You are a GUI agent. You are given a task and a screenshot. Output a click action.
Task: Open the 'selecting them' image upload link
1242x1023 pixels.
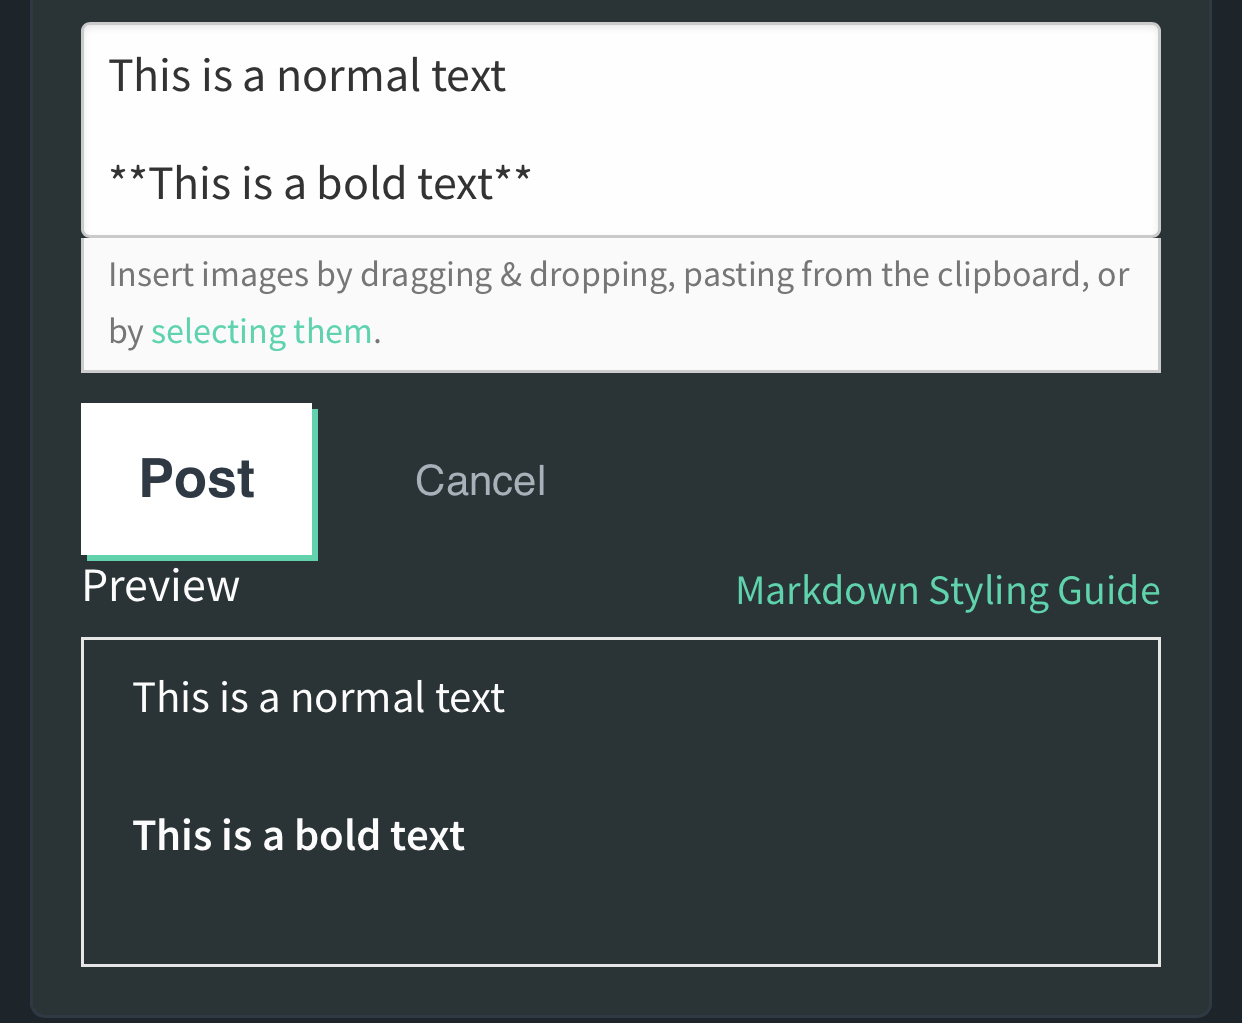click(261, 331)
